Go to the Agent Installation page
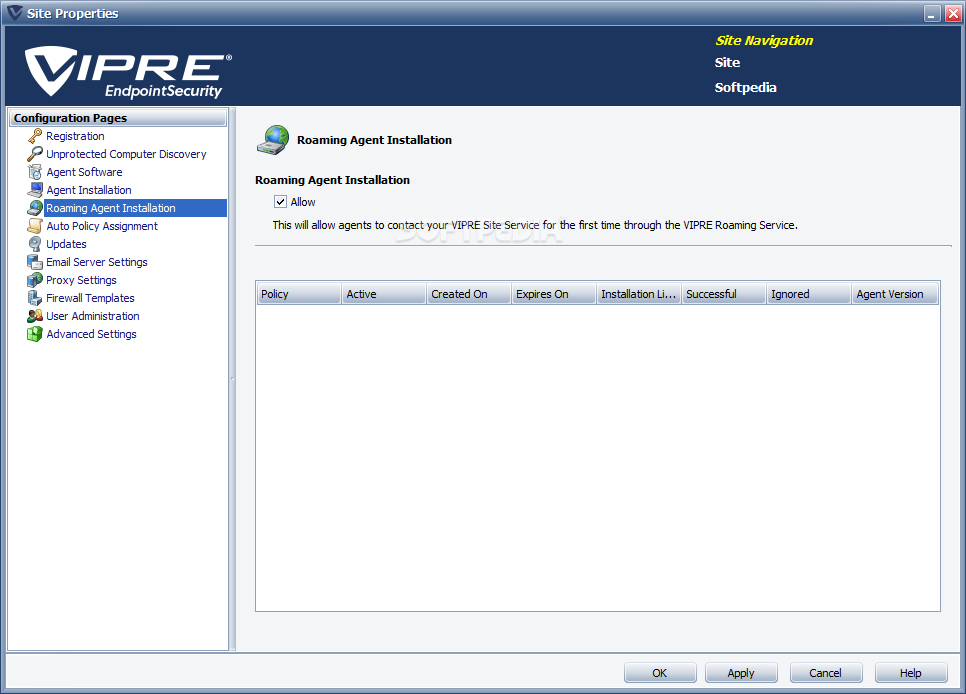966x694 pixels. (x=89, y=190)
